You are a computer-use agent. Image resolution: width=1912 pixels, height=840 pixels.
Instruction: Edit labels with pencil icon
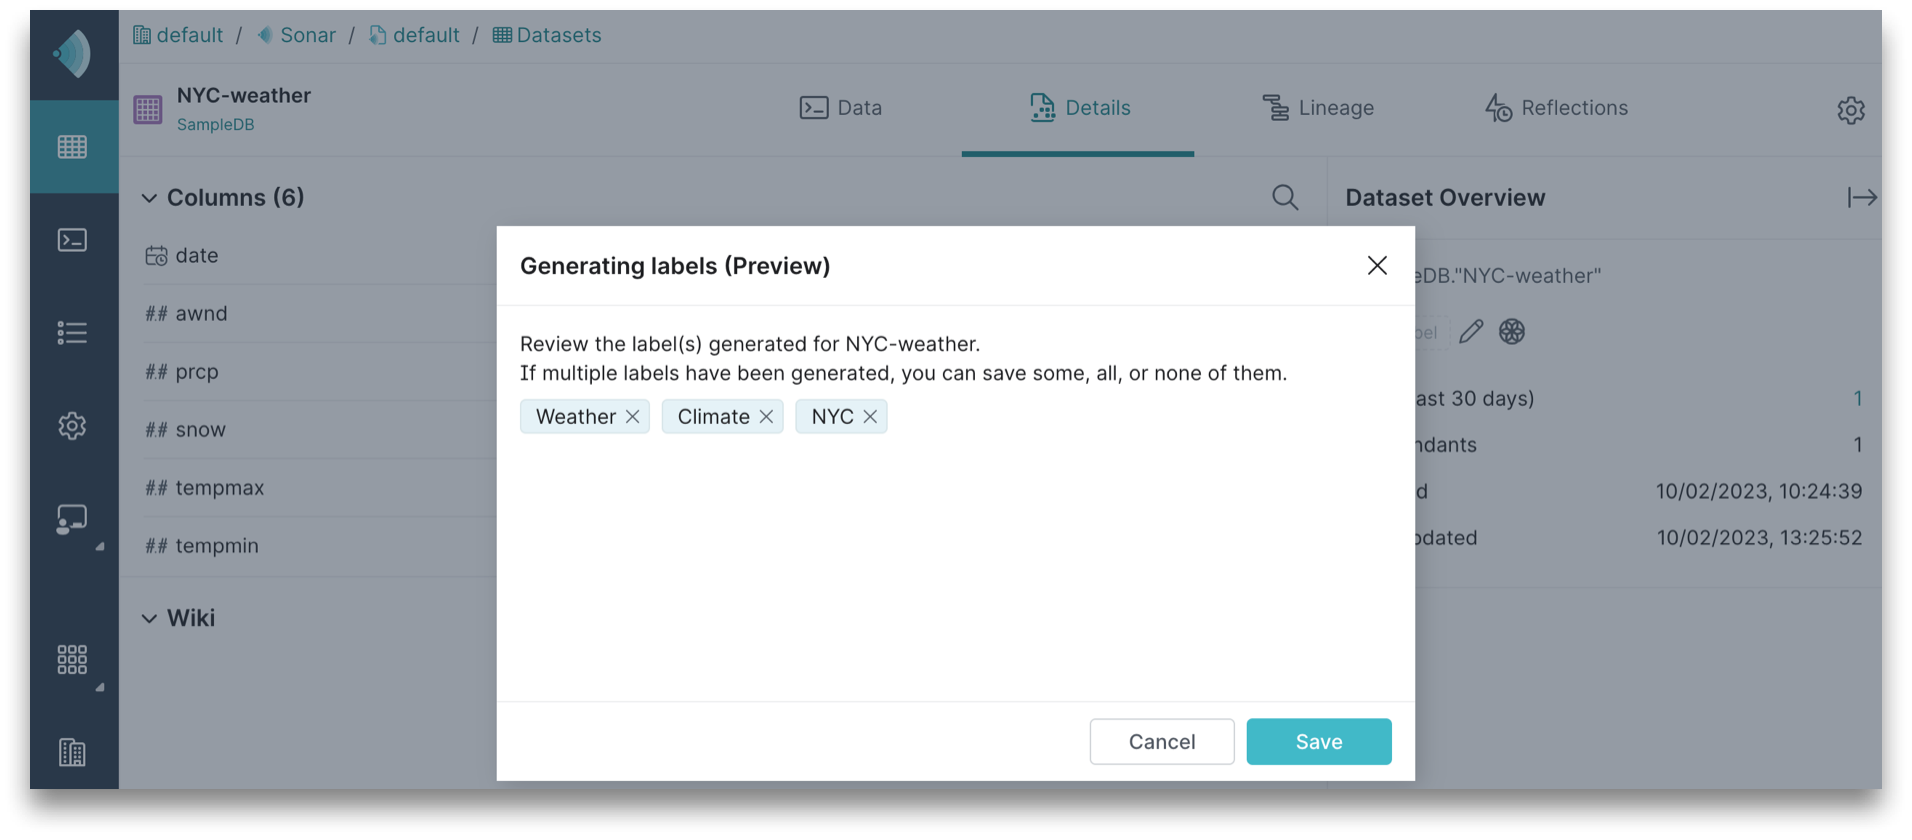click(x=1471, y=332)
